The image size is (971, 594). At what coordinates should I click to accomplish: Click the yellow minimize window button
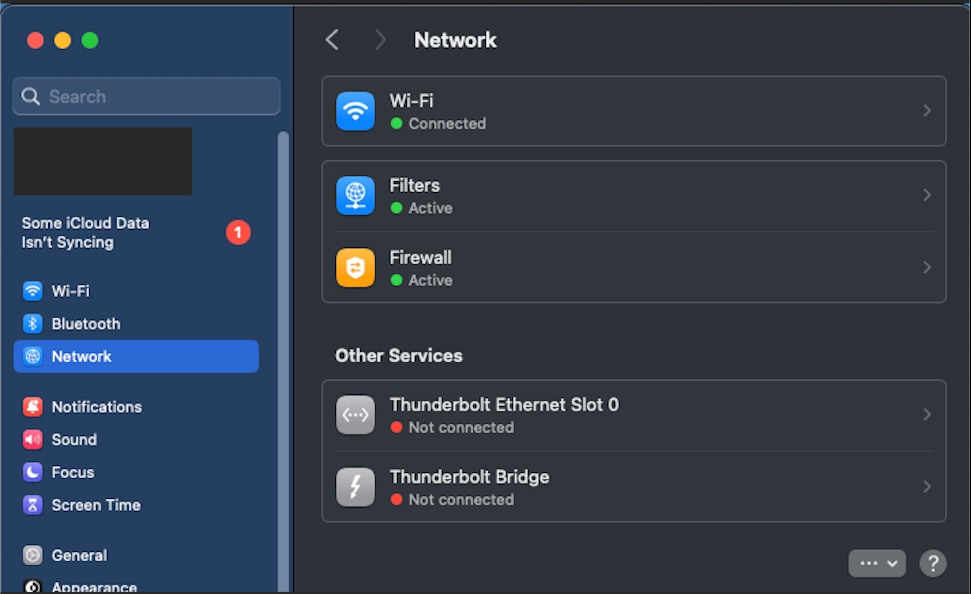point(63,40)
